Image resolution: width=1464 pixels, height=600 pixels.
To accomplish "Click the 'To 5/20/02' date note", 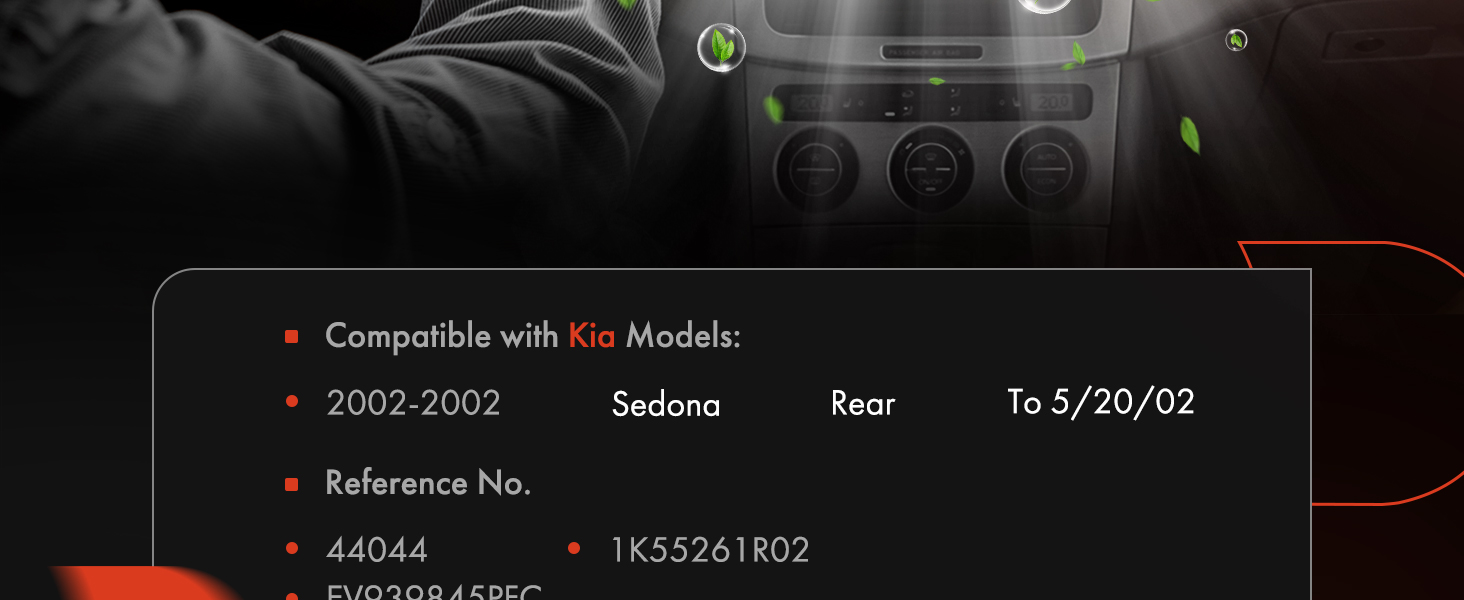I will click(x=1101, y=402).
